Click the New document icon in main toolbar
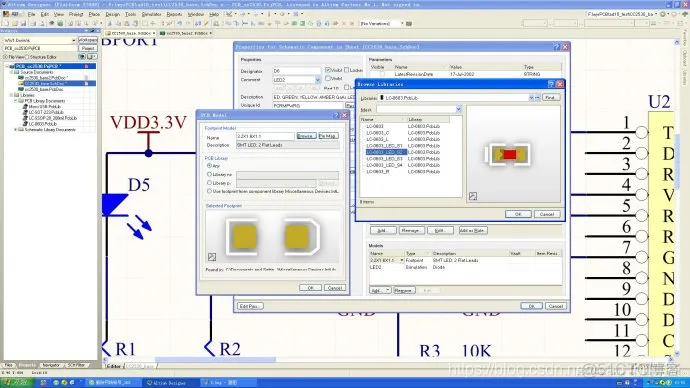The width and height of the screenshot is (690, 388). point(6,23)
